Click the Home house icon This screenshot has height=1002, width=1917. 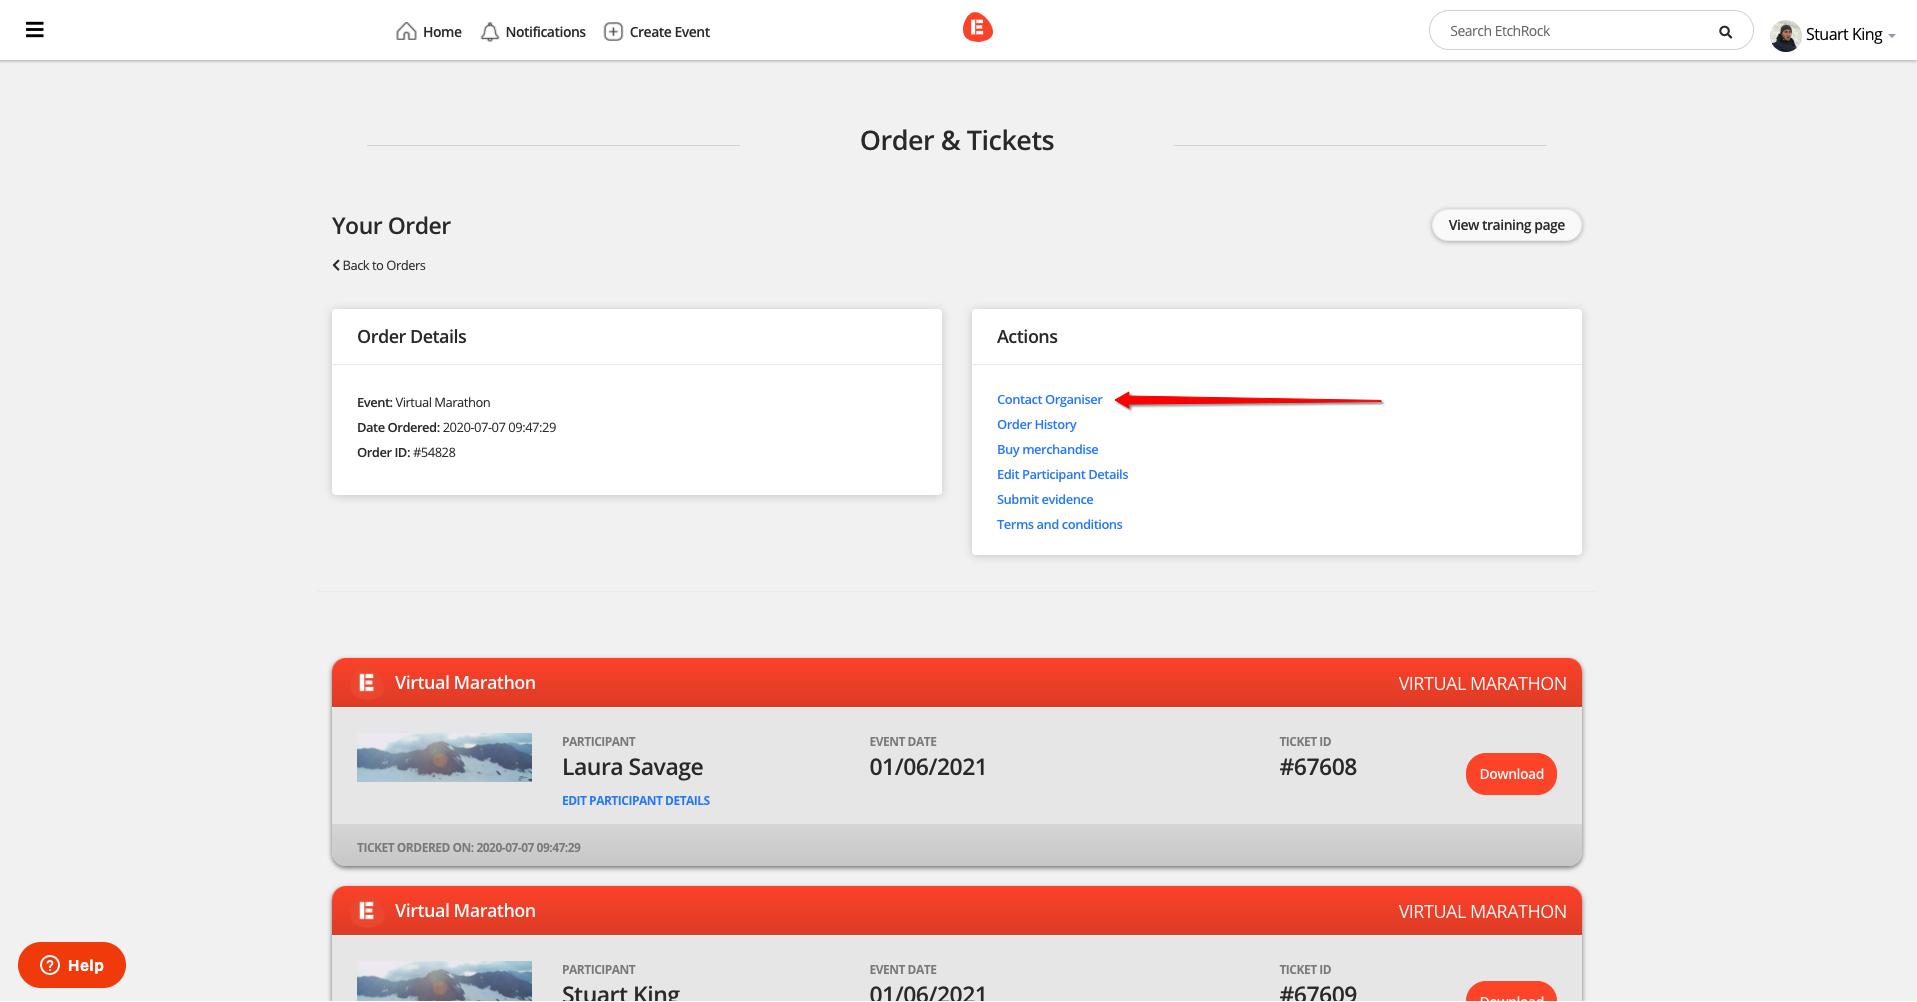(406, 32)
